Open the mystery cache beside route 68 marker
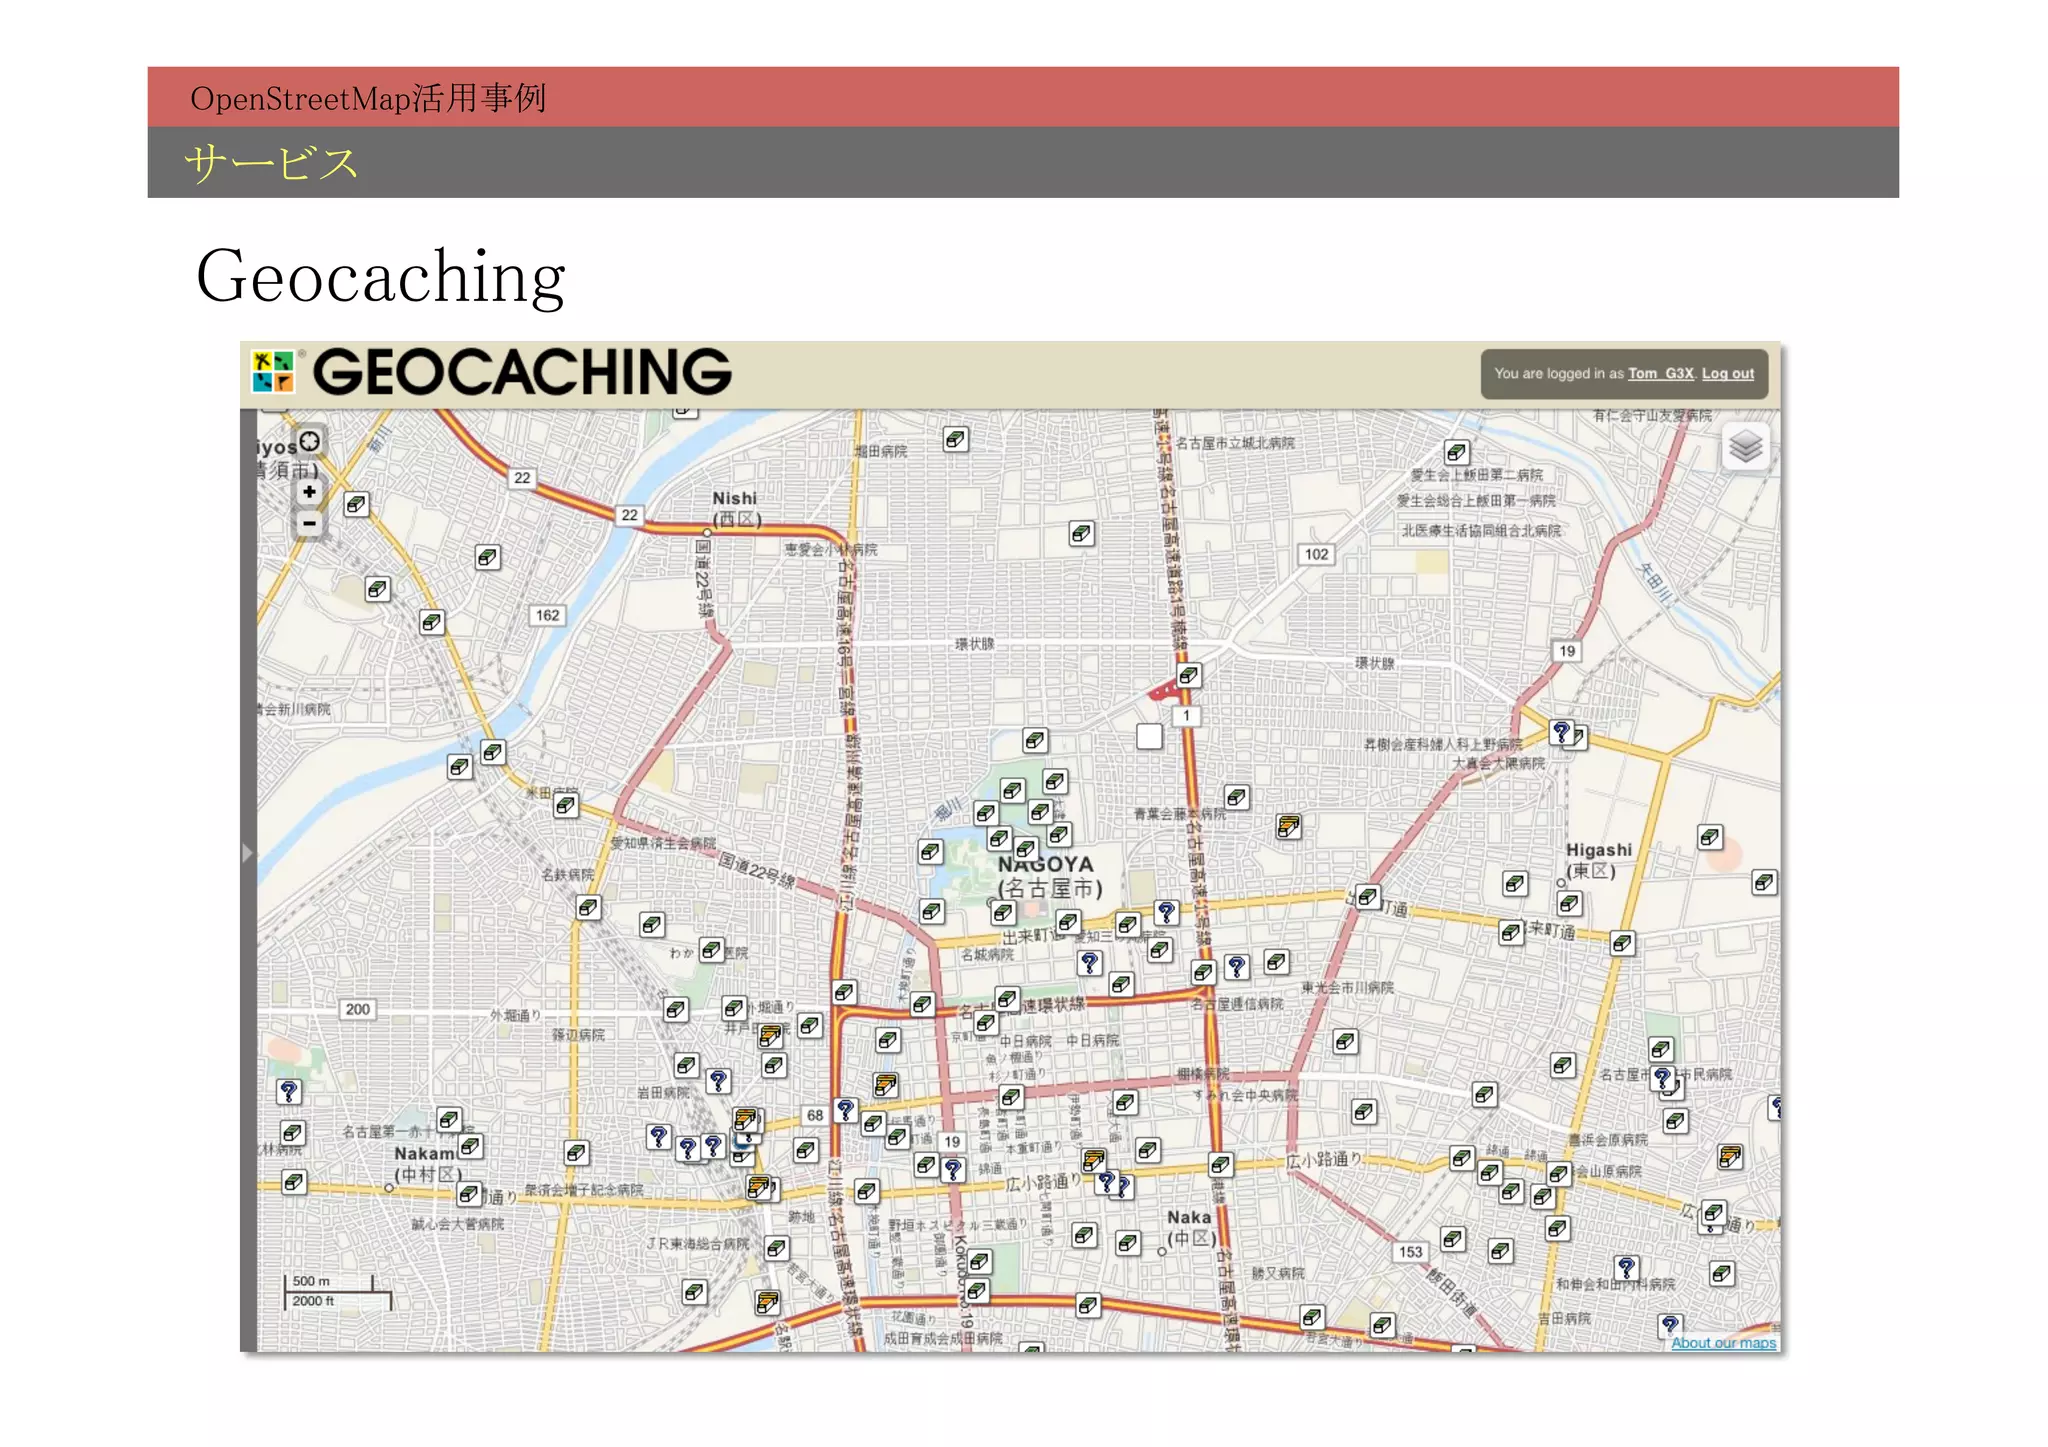2048x1447 pixels. (846, 1110)
